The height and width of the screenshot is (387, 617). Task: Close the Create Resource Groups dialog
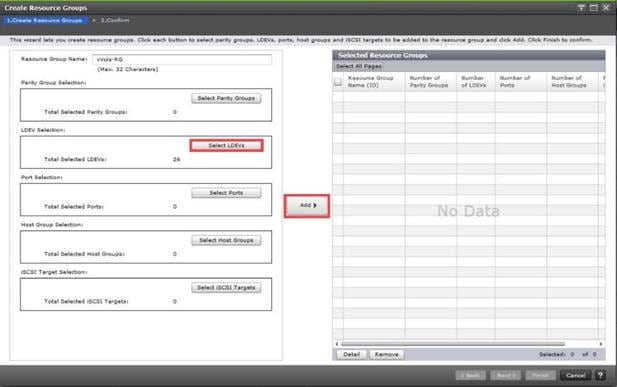point(606,8)
